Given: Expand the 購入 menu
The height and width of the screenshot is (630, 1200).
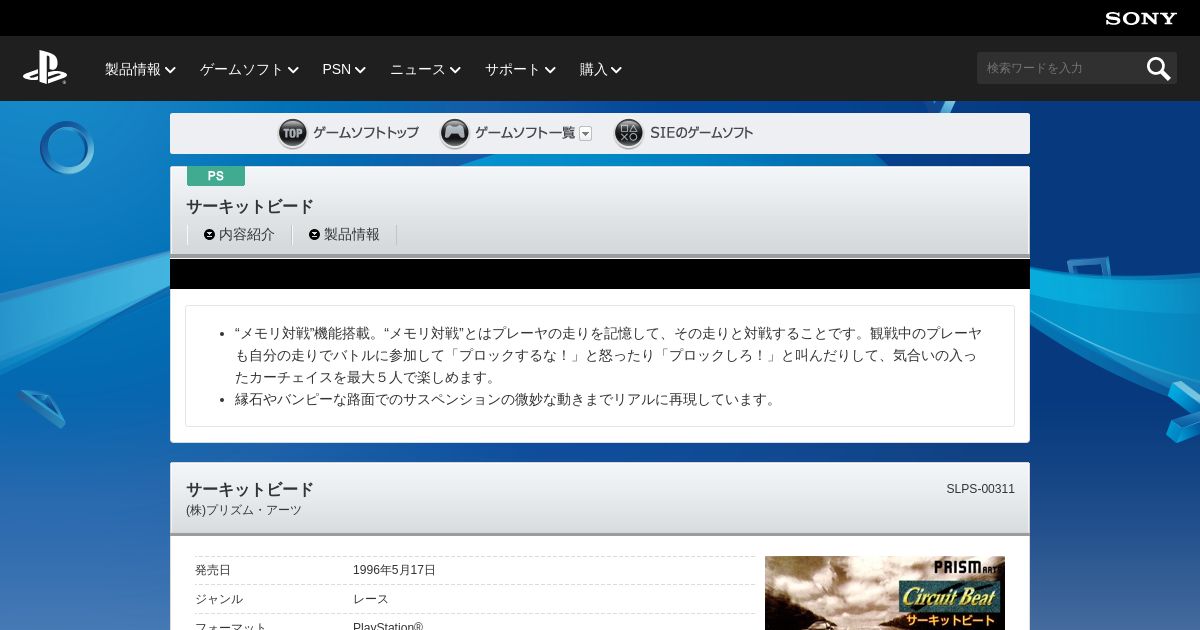Looking at the screenshot, I should tap(601, 69).
